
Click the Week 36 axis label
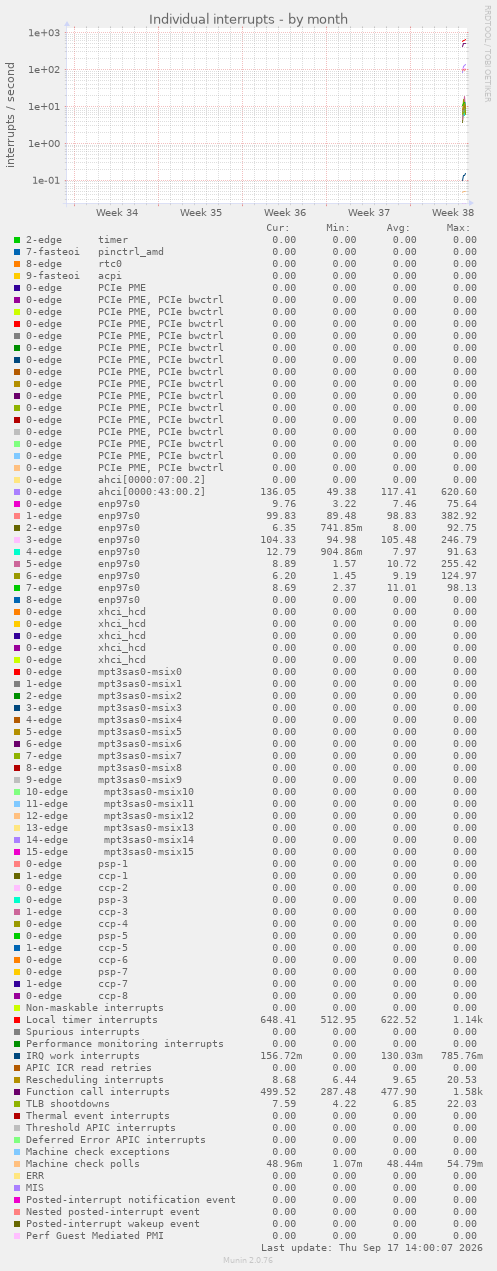285,213
